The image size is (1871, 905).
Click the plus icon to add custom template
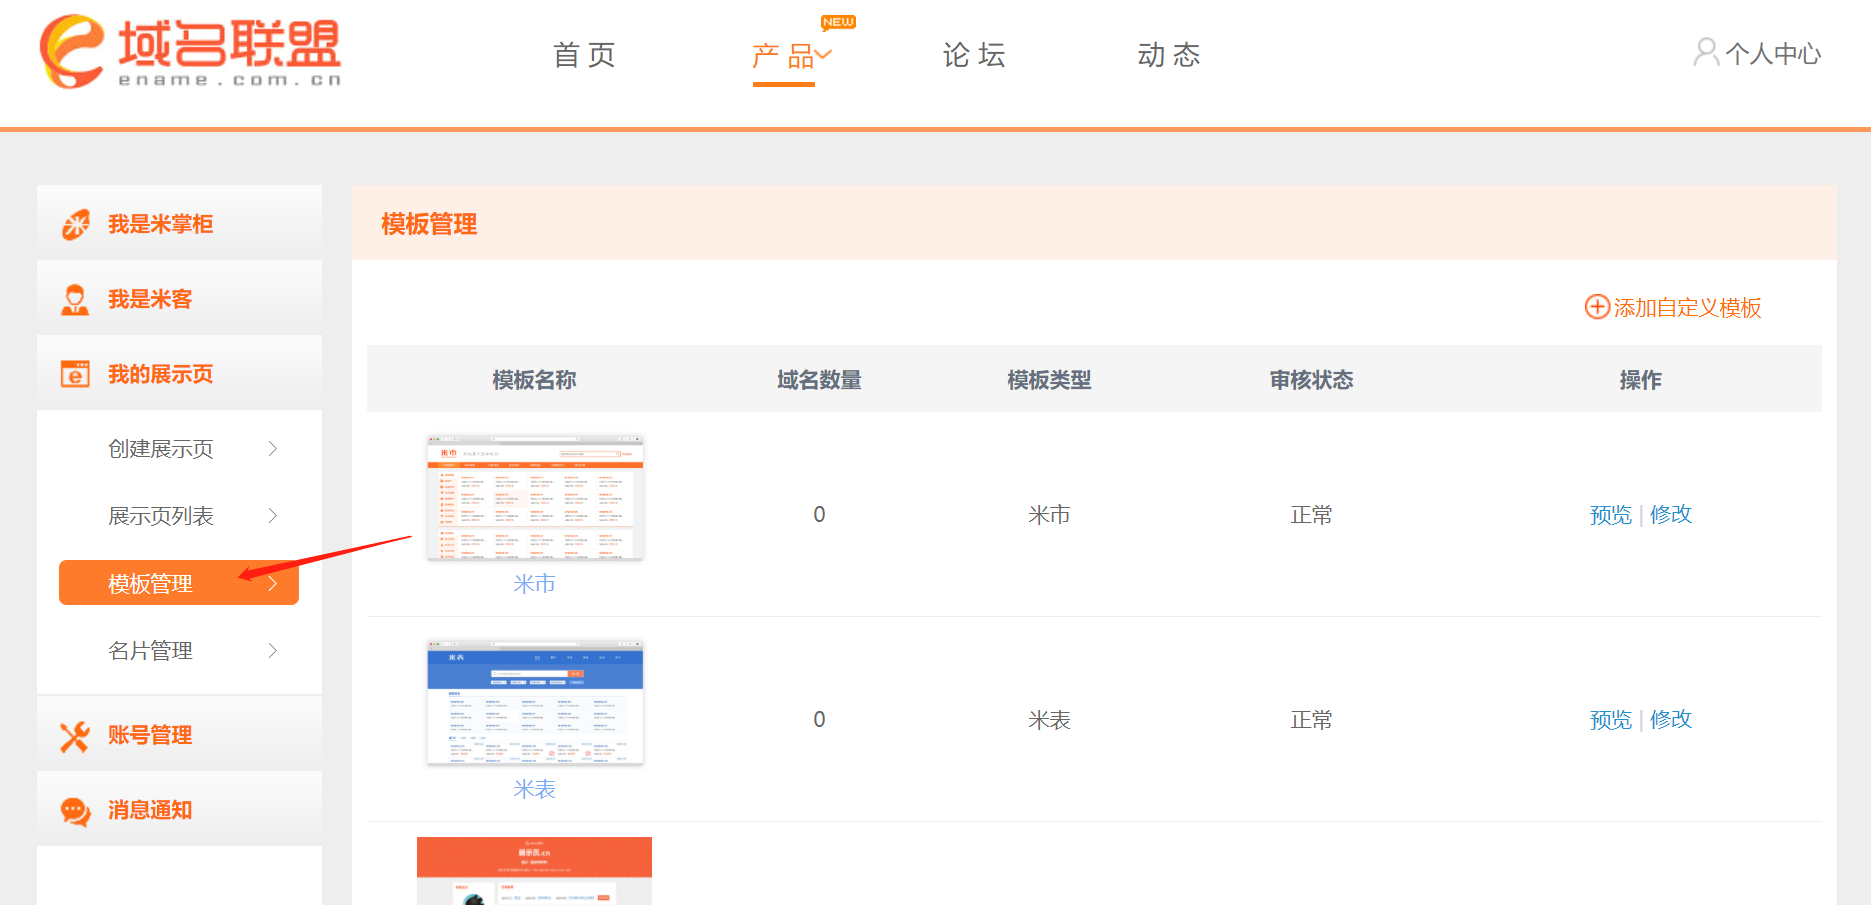point(1597,307)
